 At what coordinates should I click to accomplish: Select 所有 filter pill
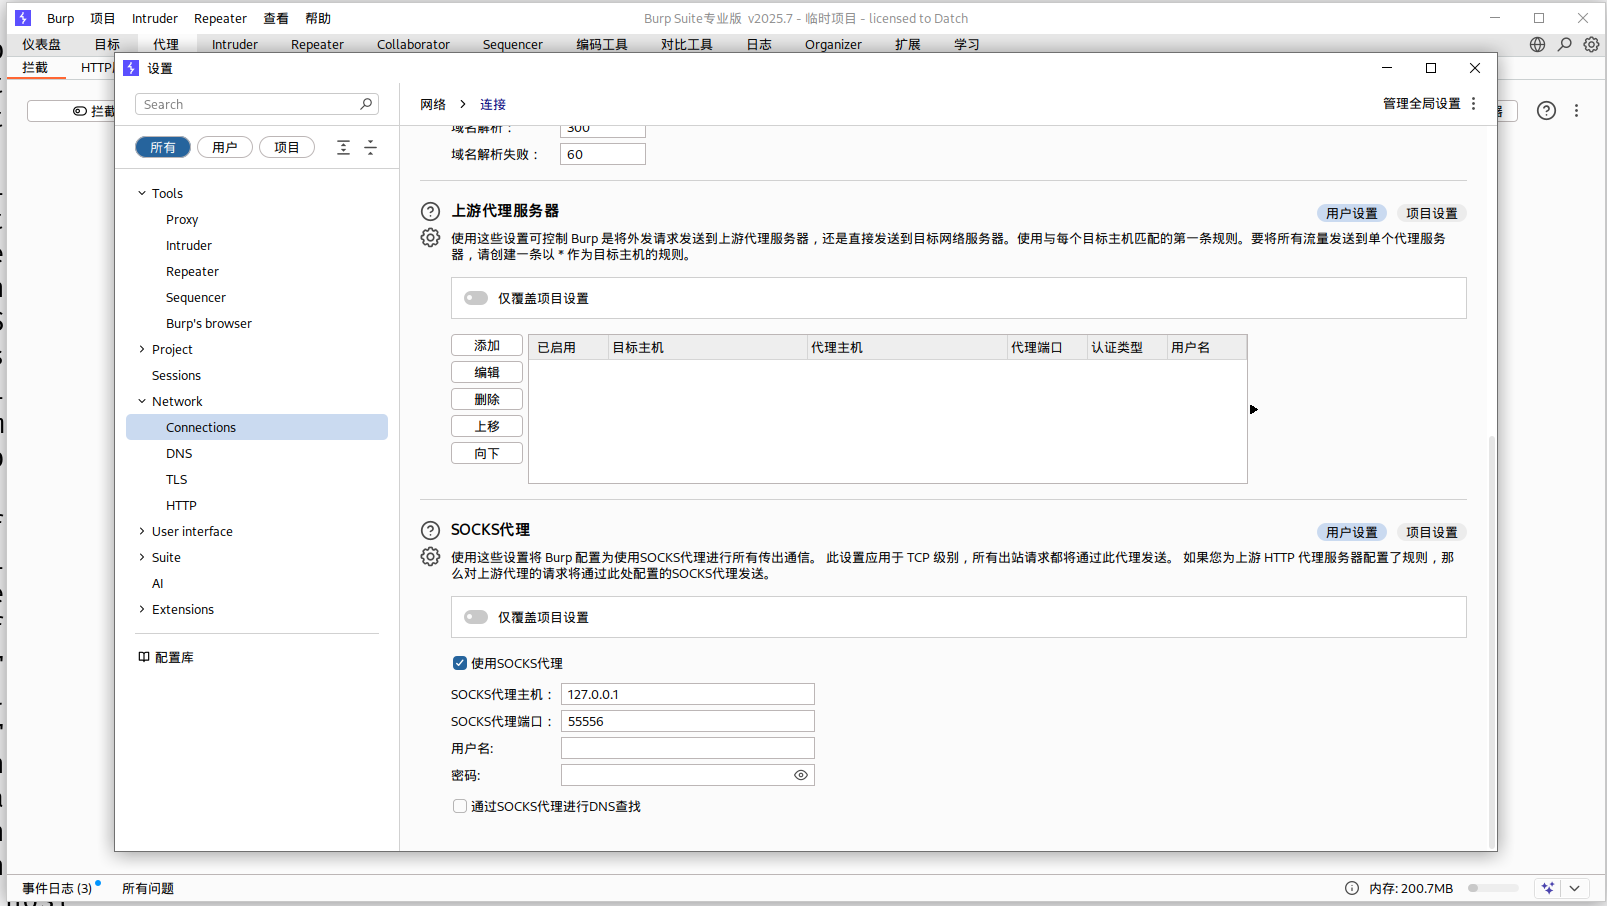click(163, 147)
